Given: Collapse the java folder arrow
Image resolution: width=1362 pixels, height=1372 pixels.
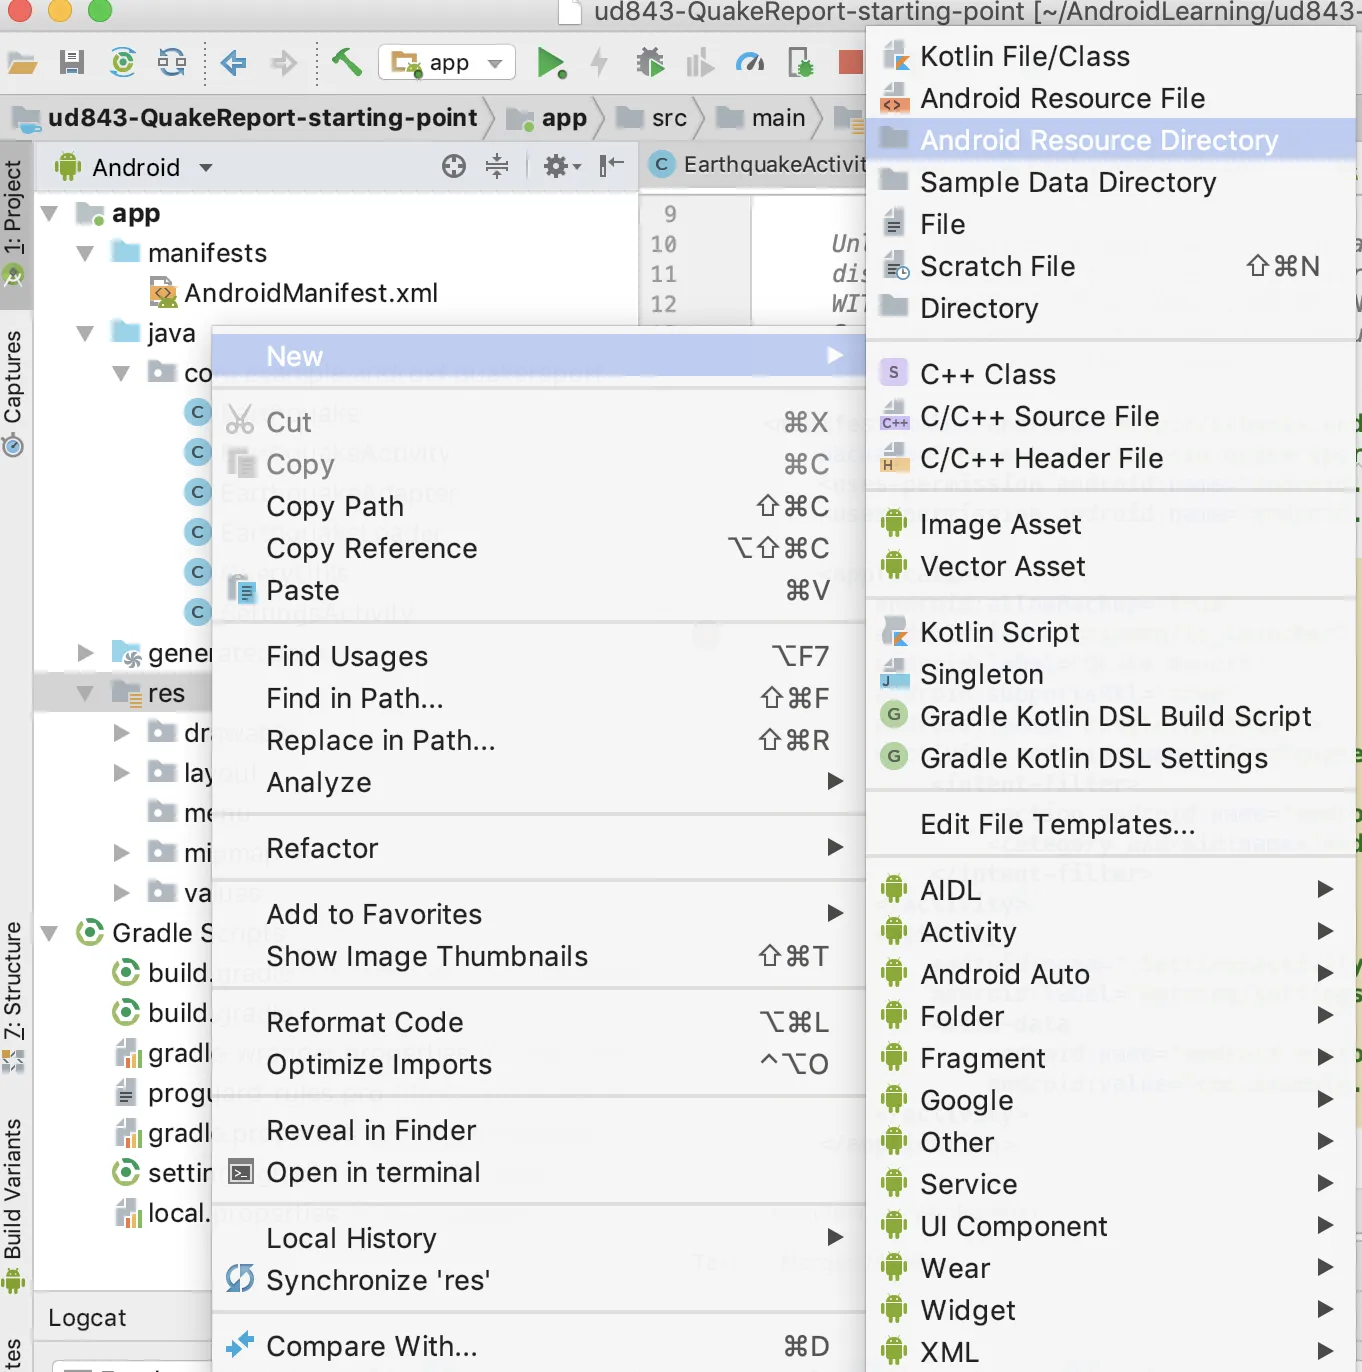Looking at the screenshot, I should [85, 333].
